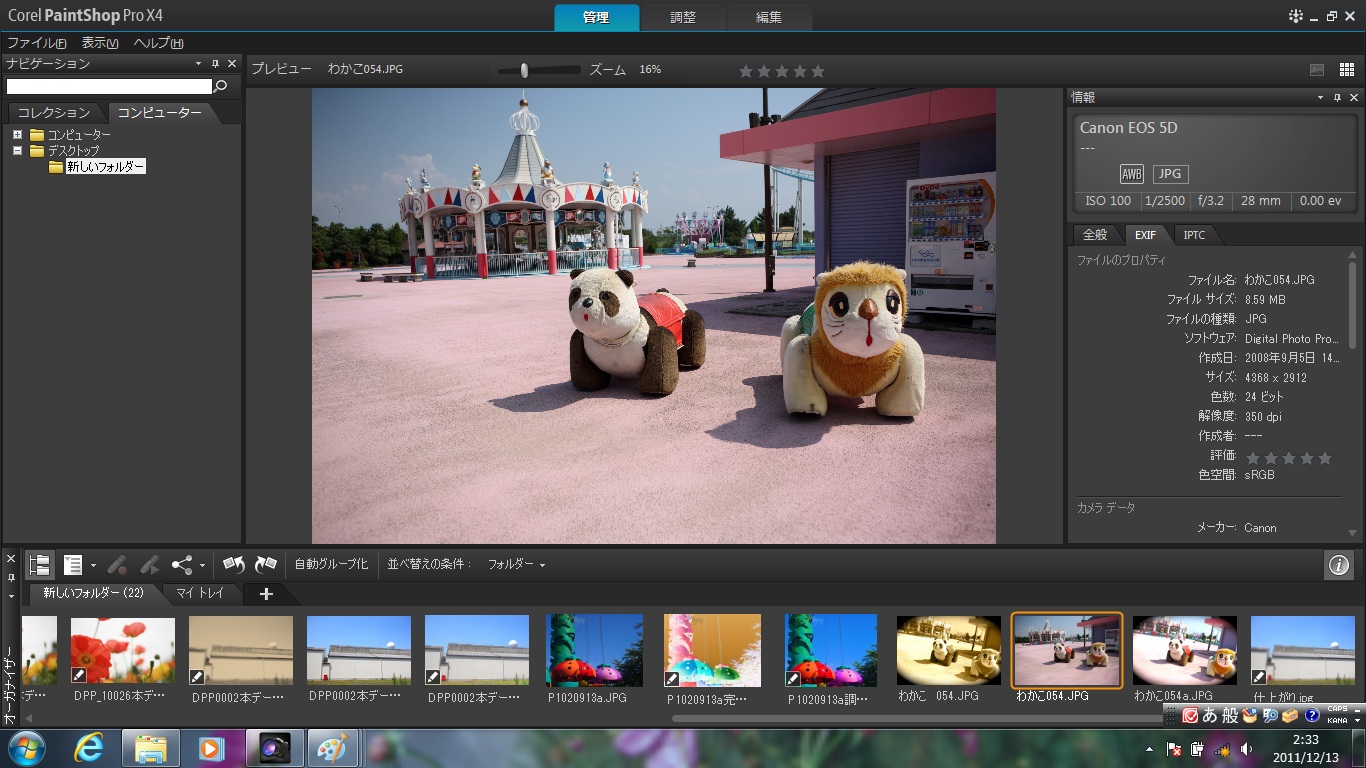1366x768 pixels.
Task: Open the ファイル menu
Action: (x=36, y=43)
